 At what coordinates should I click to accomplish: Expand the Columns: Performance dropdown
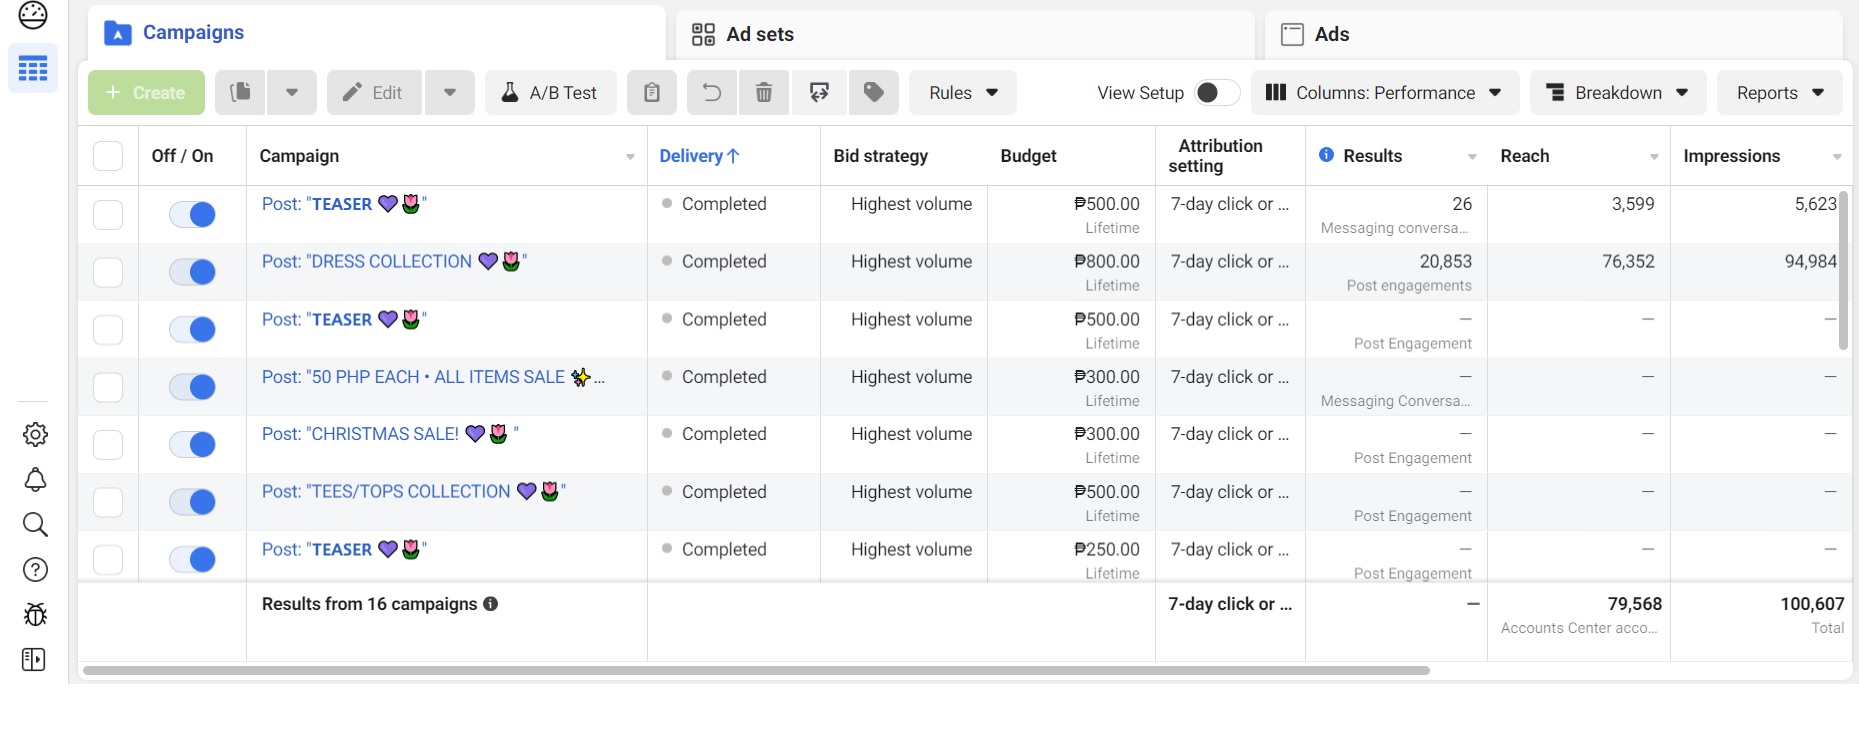pyautogui.click(x=1384, y=93)
